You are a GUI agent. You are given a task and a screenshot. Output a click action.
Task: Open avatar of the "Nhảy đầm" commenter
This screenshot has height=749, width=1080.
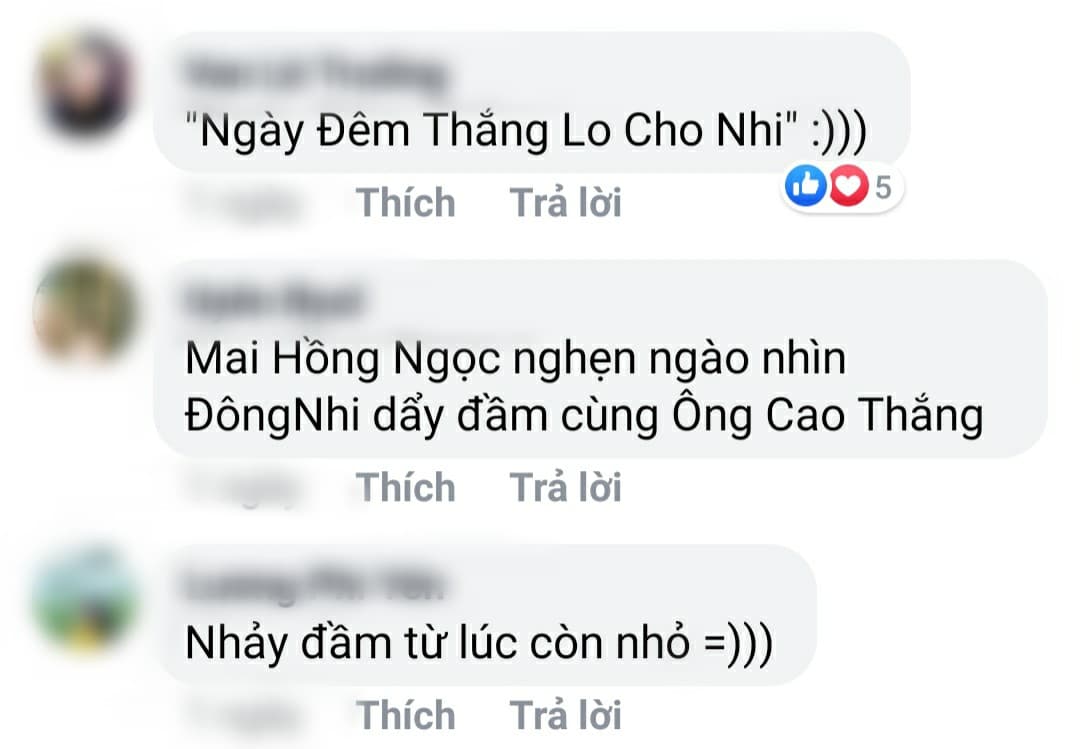(x=85, y=597)
